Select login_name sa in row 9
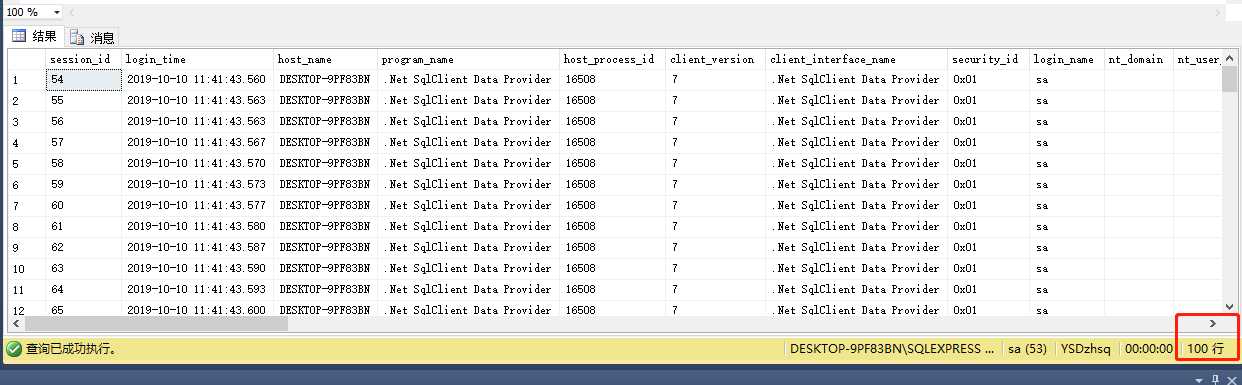The height and width of the screenshot is (385, 1242). [x=1067, y=247]
